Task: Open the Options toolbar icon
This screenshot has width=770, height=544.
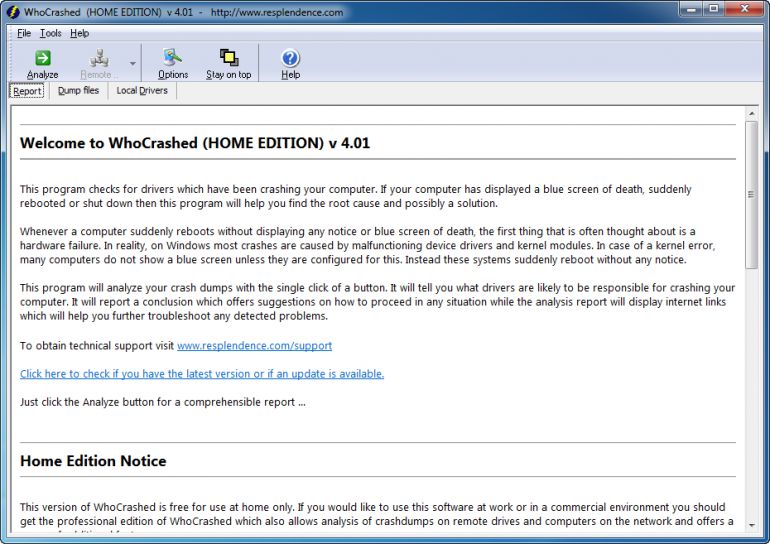Action: (172, 58)
